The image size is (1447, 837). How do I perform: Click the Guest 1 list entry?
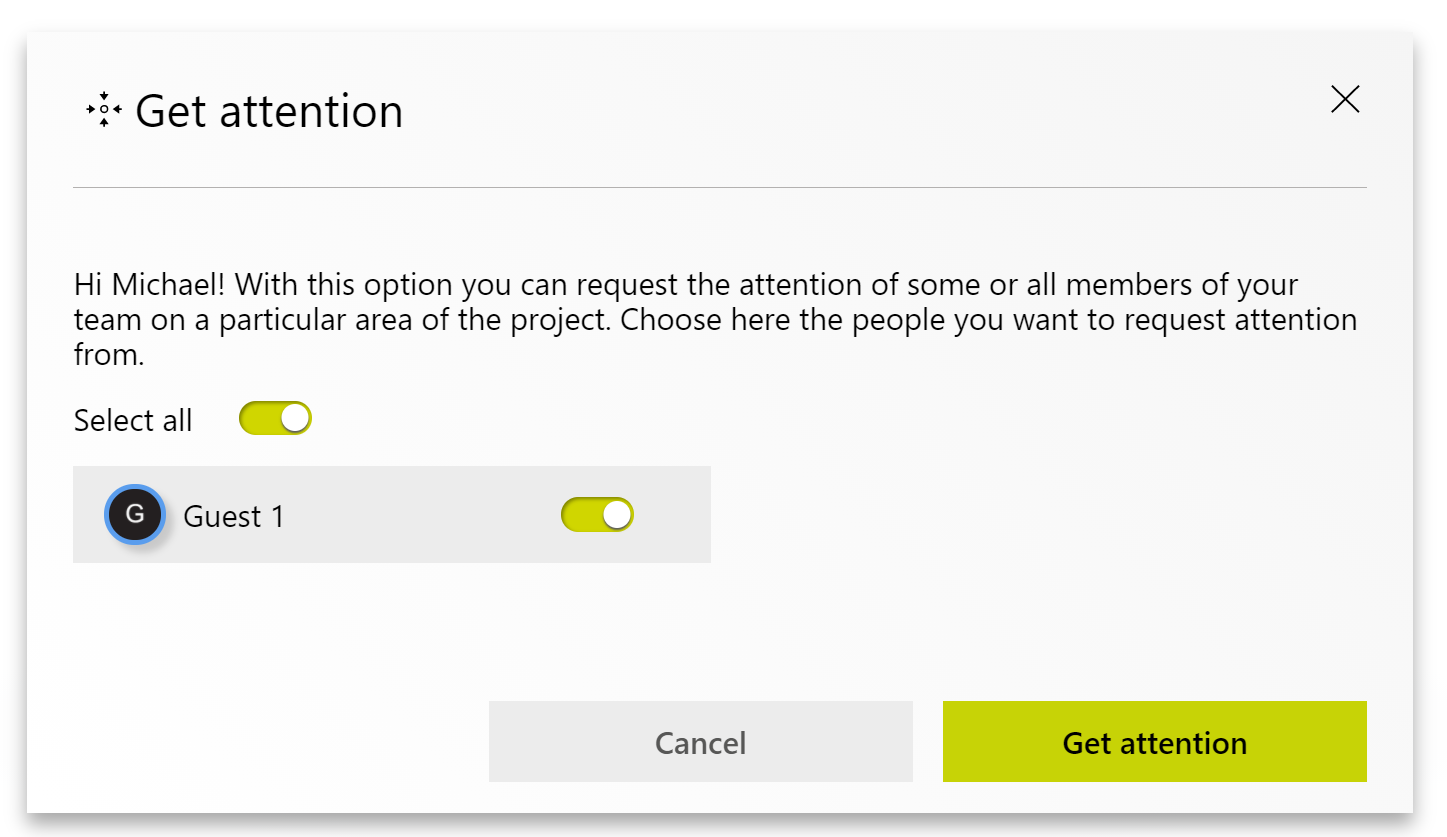click(391, 514)
